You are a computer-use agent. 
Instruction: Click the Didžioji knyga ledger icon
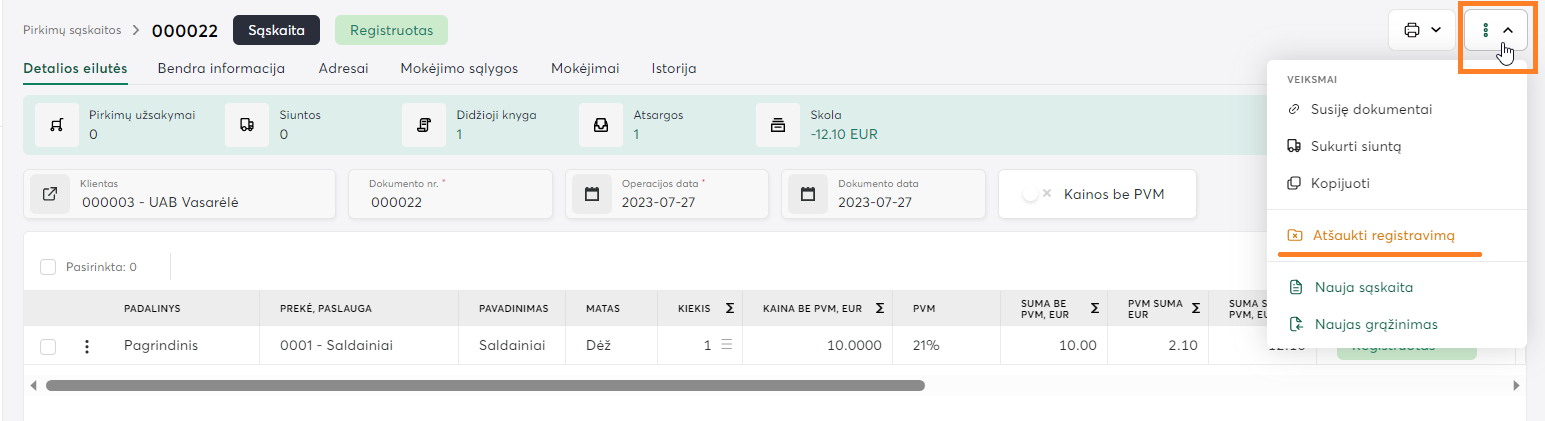[x=423, y=125]
